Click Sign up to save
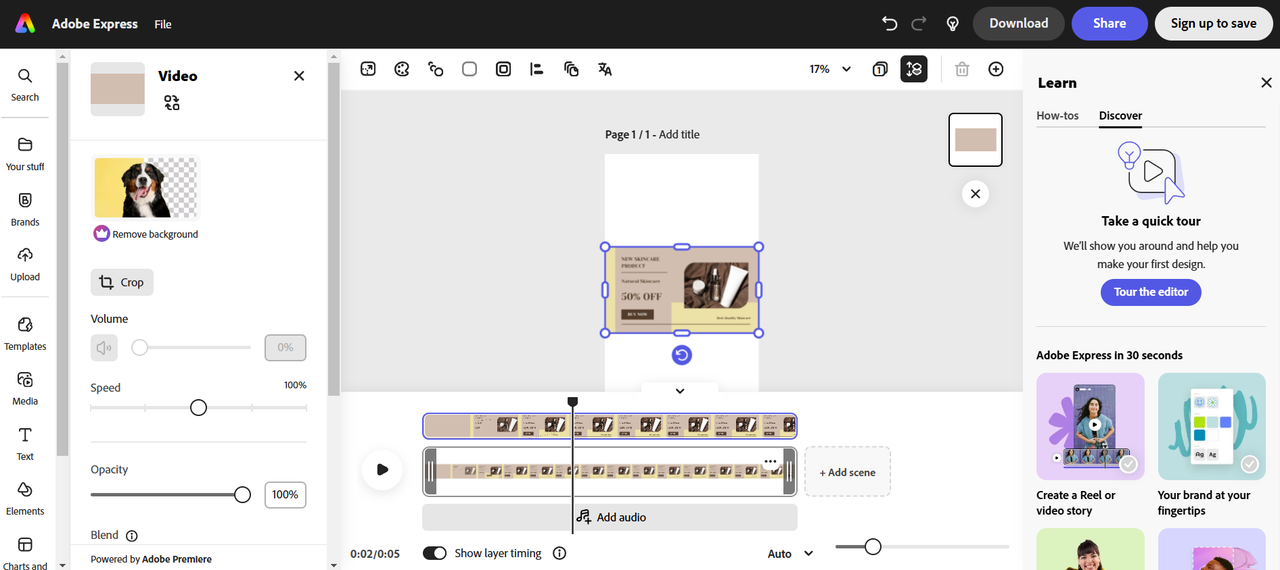Screen dimensions: 1280x570 (1214, 23)
